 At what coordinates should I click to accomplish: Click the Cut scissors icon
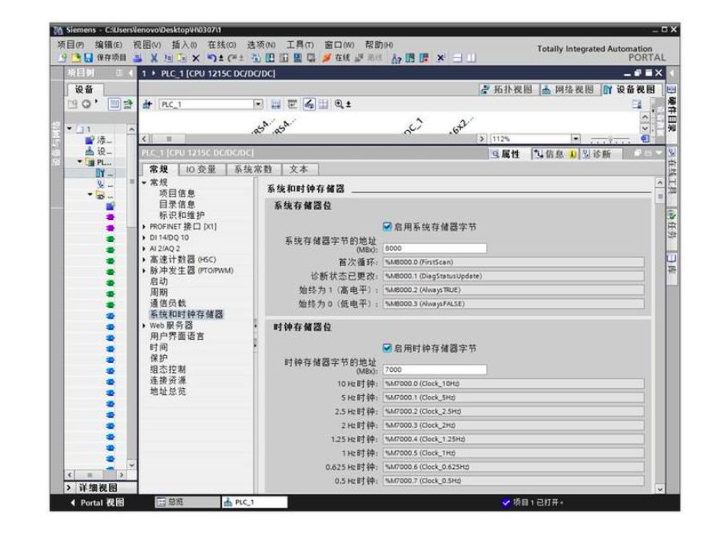point(154,58)
